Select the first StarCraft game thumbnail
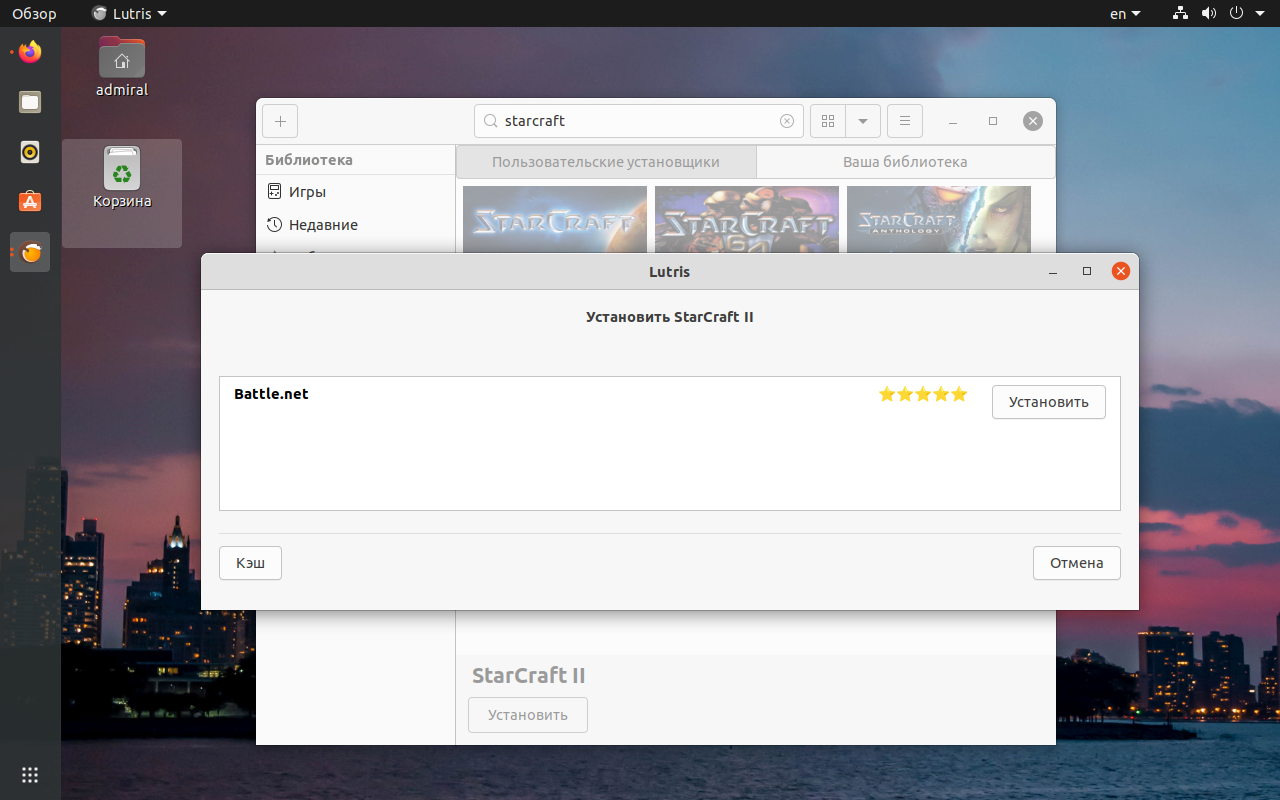The height and width of the screenshot is (800, 1280). click(x=555, y=220)
